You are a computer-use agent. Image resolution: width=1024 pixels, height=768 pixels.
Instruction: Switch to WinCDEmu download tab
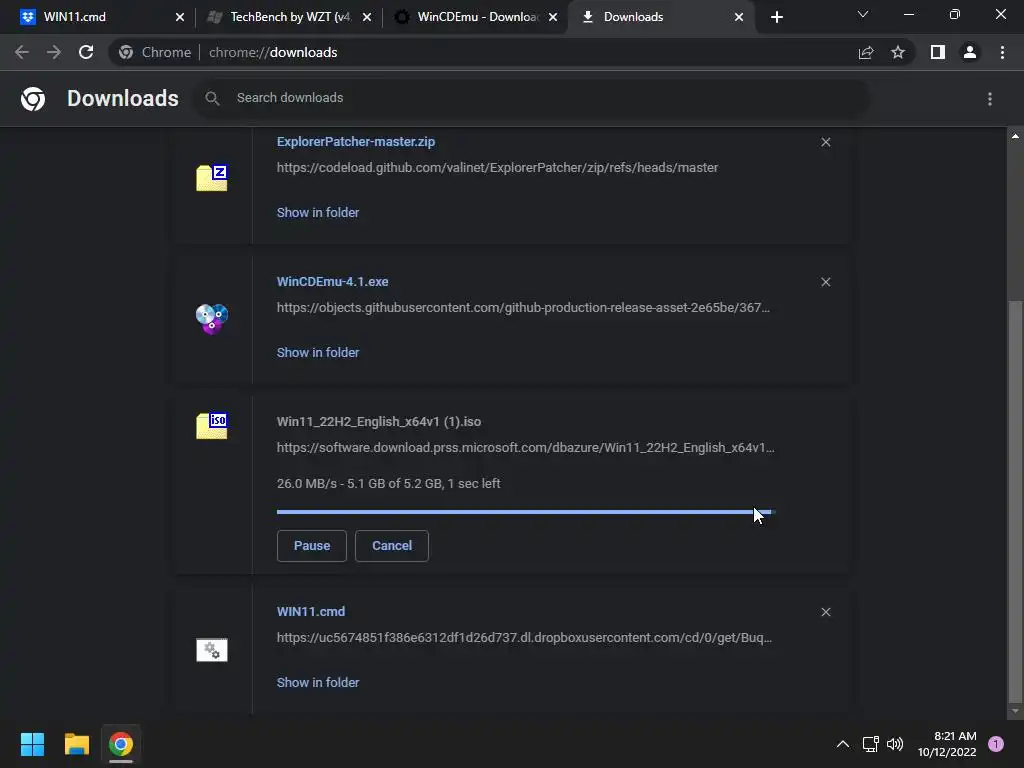(475, 17)
